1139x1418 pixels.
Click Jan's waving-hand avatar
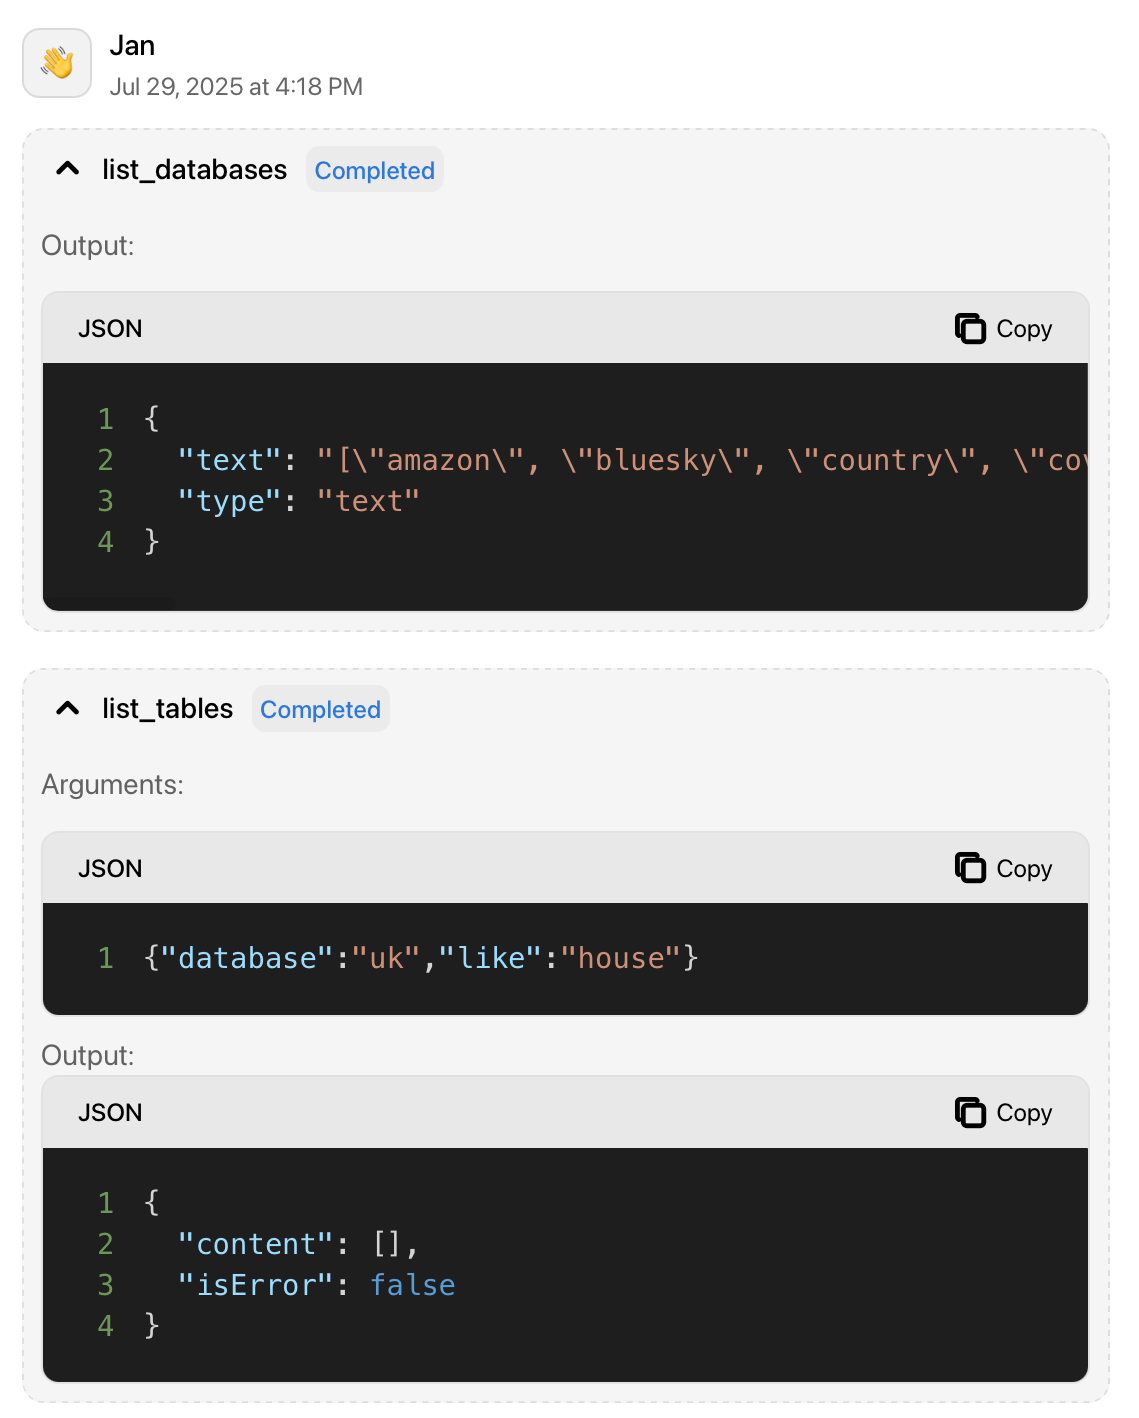(x=56, y=63)
